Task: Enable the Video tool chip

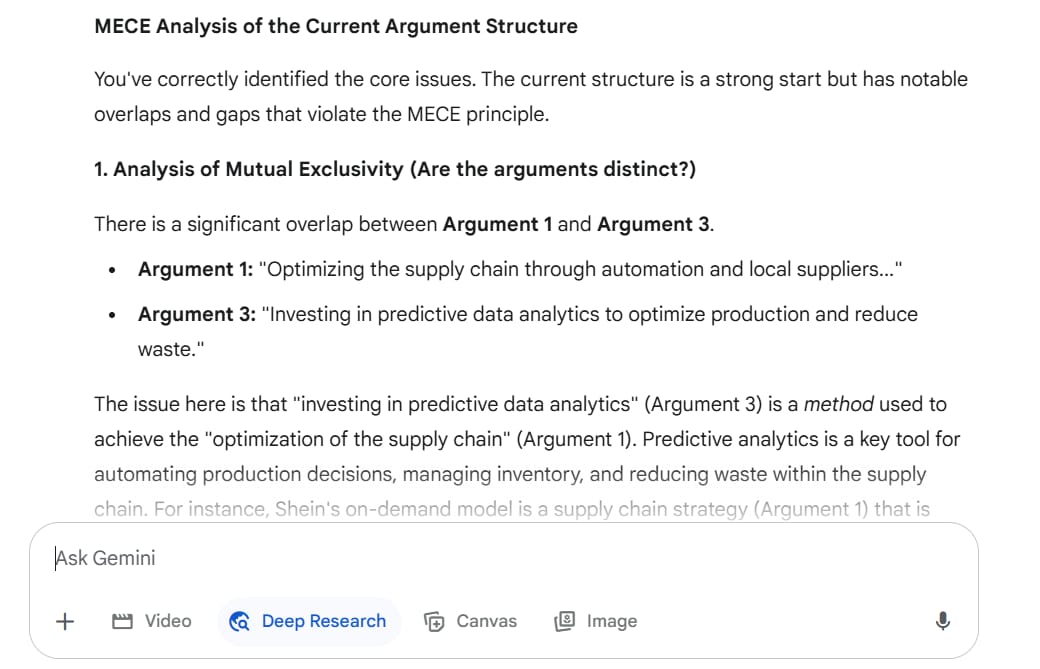Action: click(x=152, y=621)
